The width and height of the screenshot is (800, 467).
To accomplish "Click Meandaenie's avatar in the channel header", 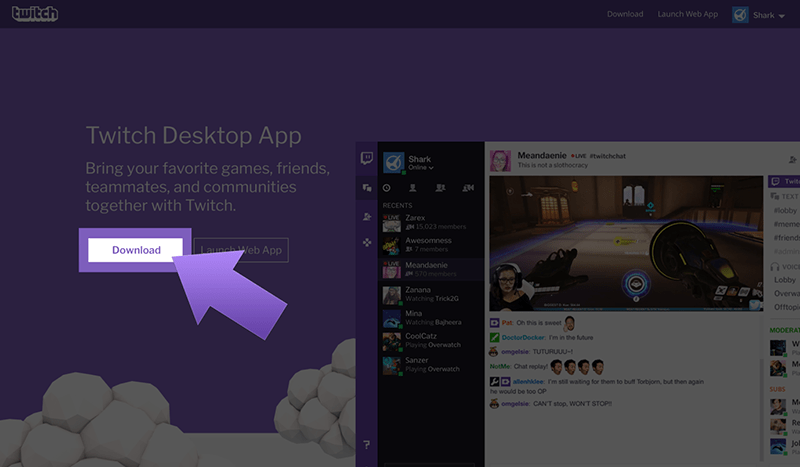I will pyautogui.click(x=501, y=161).
